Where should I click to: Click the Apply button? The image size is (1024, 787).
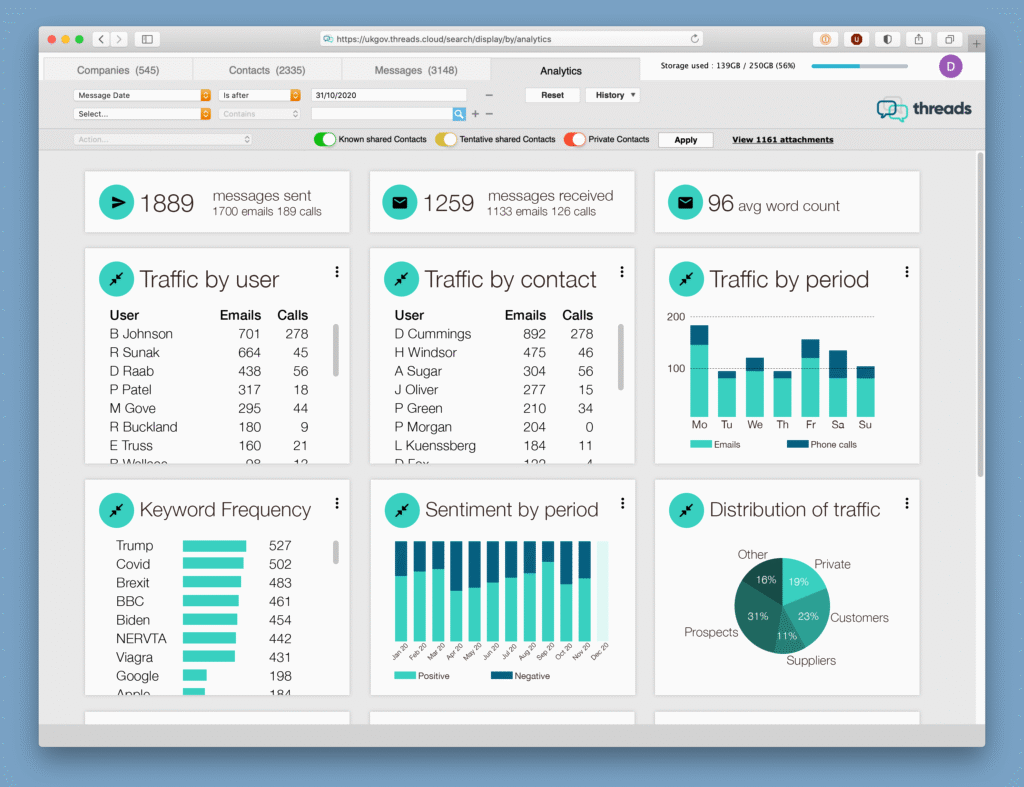point(685,139)
